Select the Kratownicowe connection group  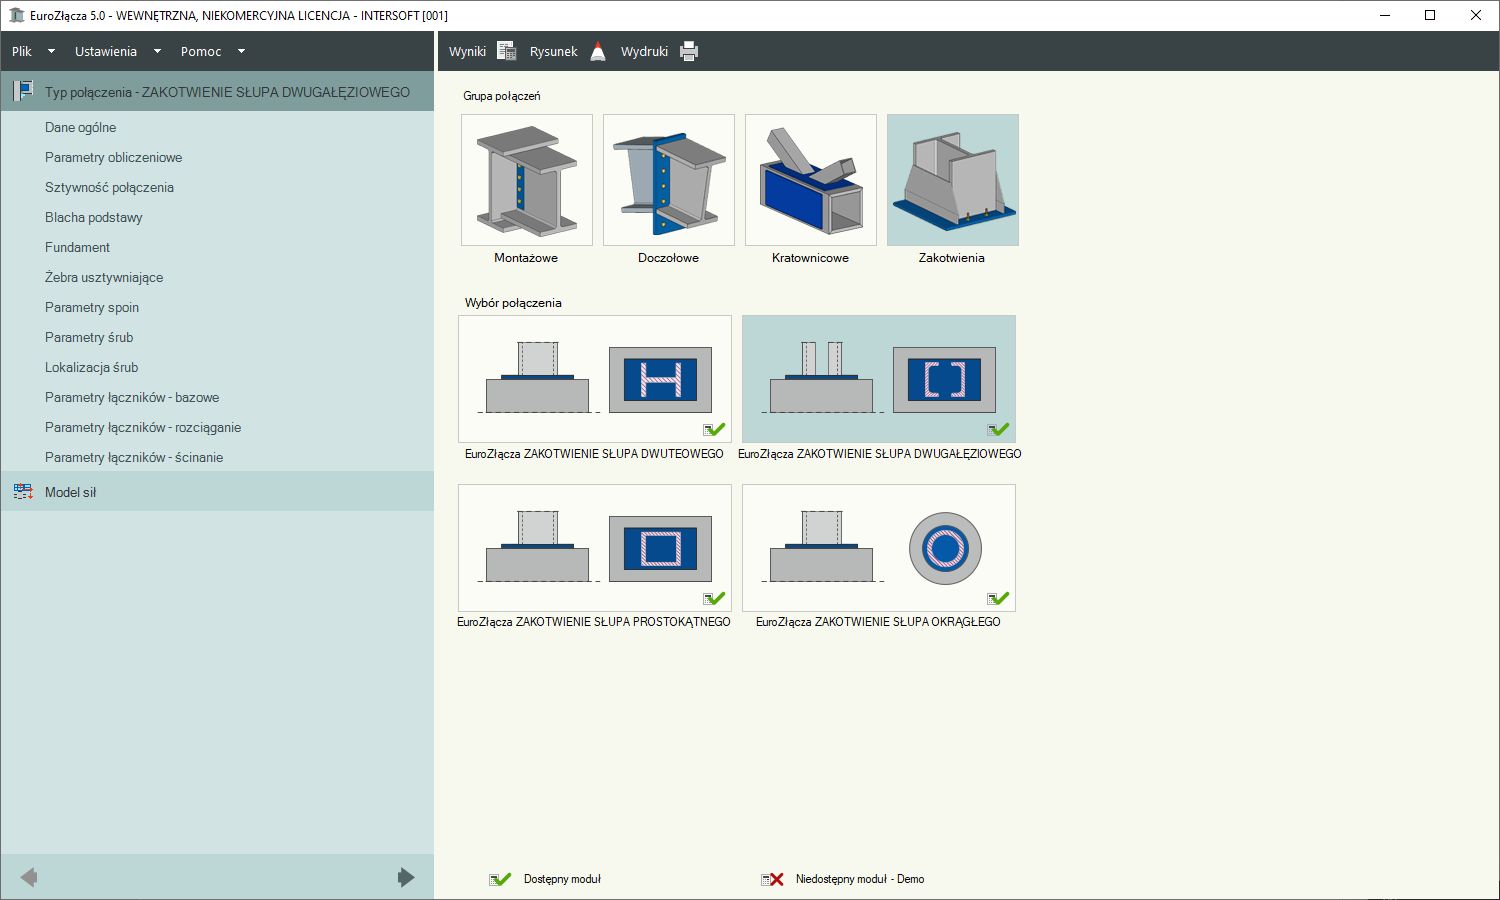tap(811, 180)
